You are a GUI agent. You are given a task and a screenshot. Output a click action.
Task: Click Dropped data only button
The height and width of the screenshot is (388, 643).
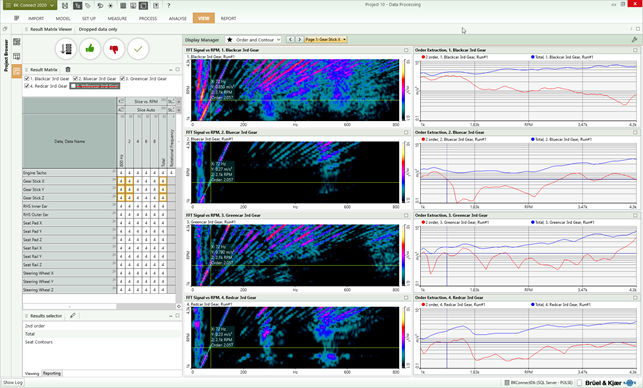98,29
